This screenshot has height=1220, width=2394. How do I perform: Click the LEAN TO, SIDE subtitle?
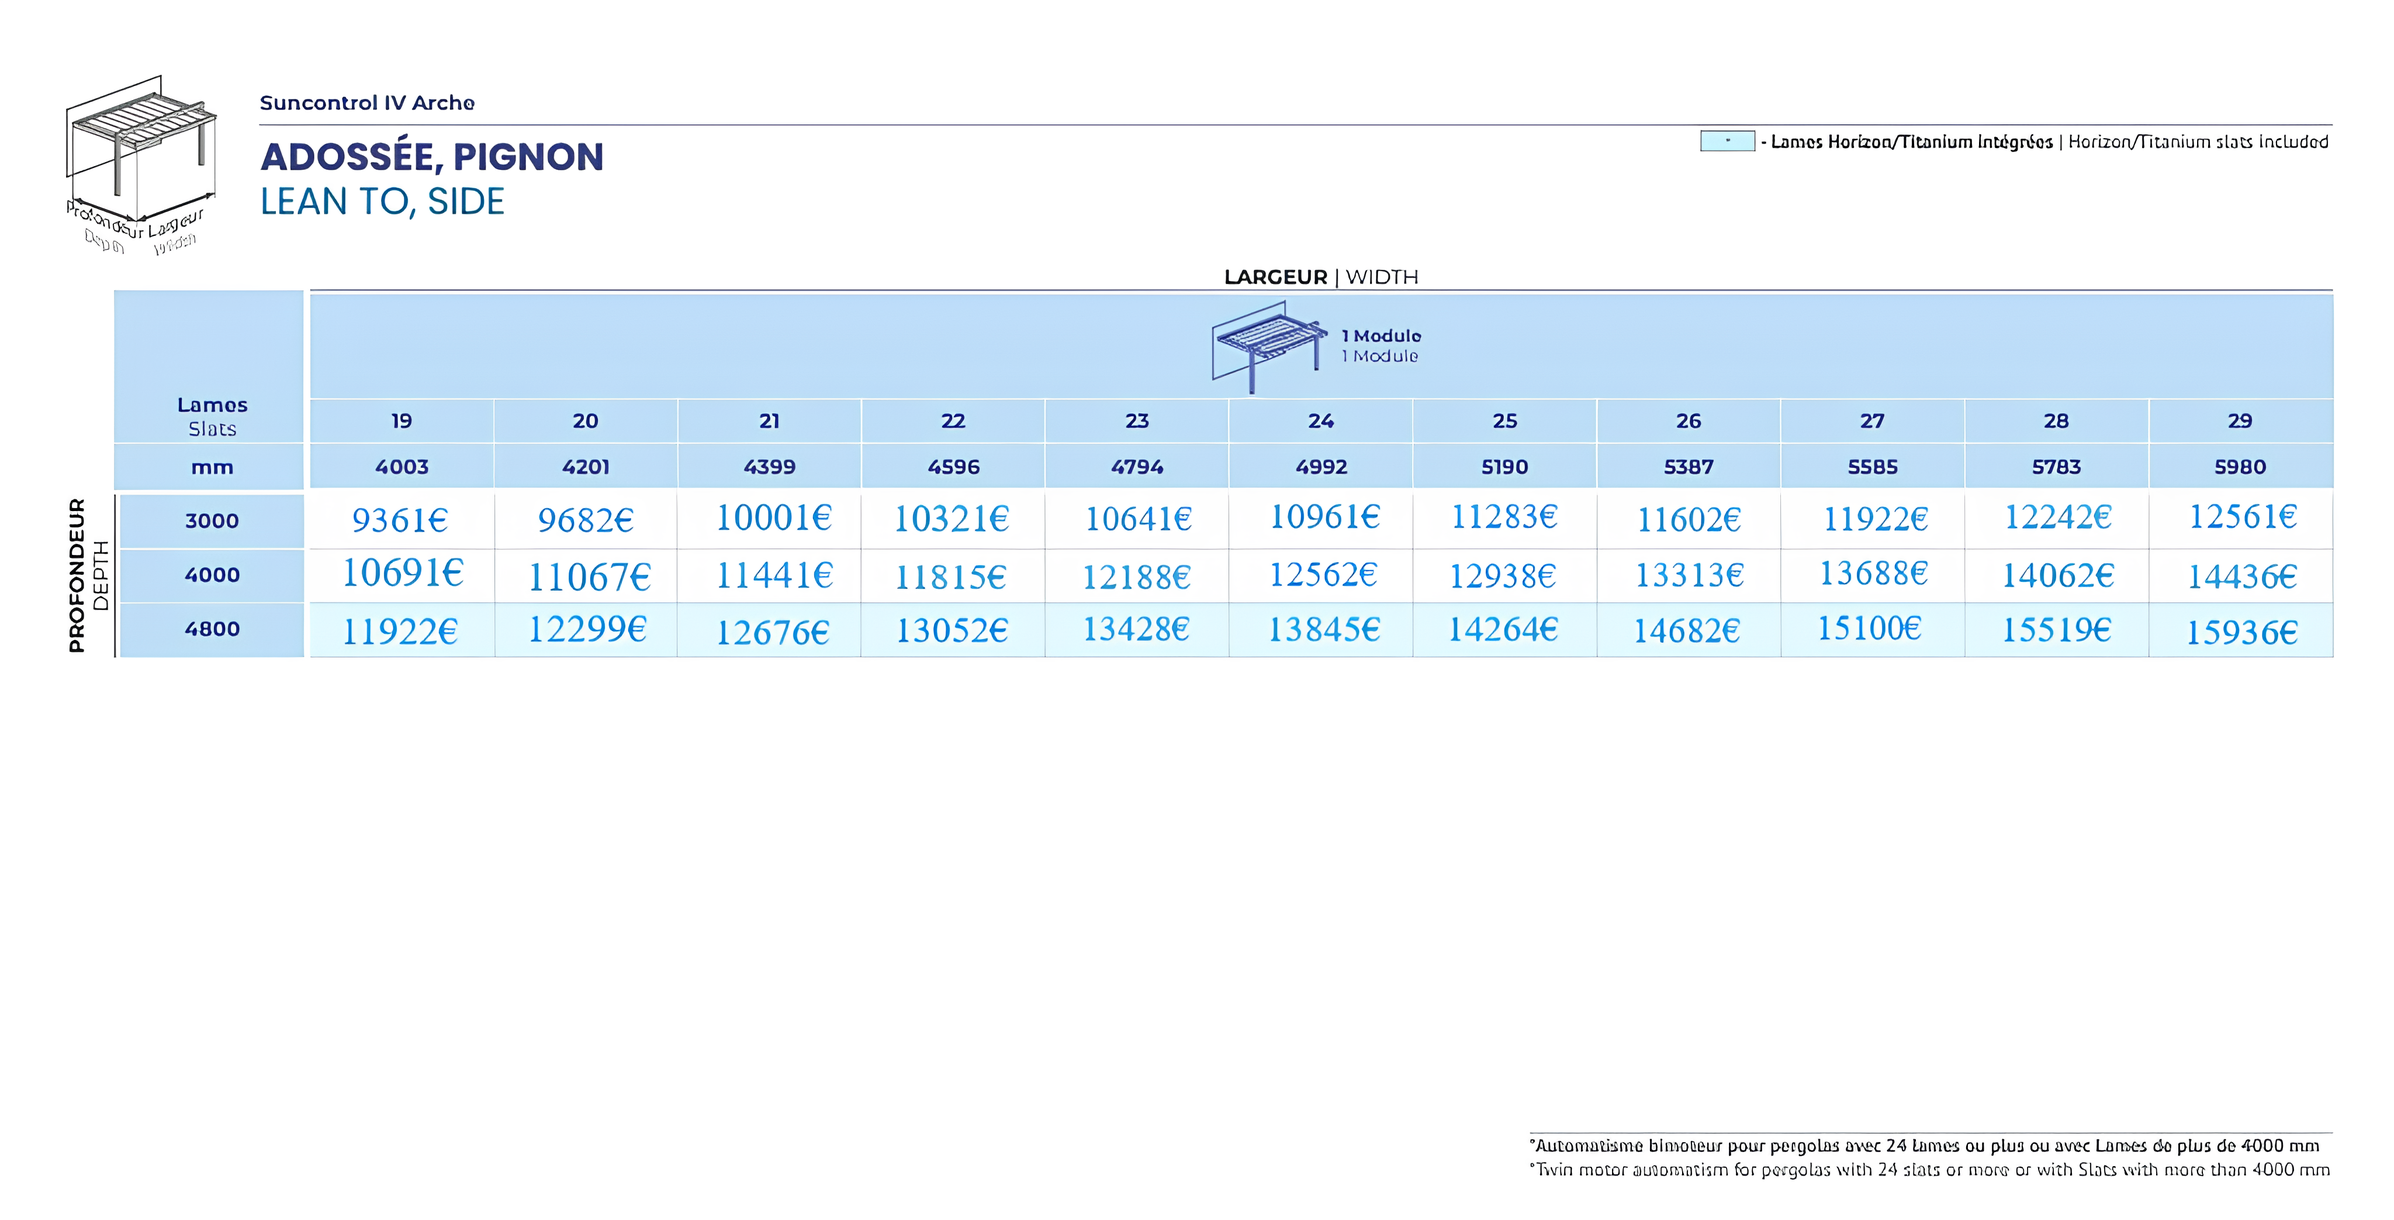(382, 202)
